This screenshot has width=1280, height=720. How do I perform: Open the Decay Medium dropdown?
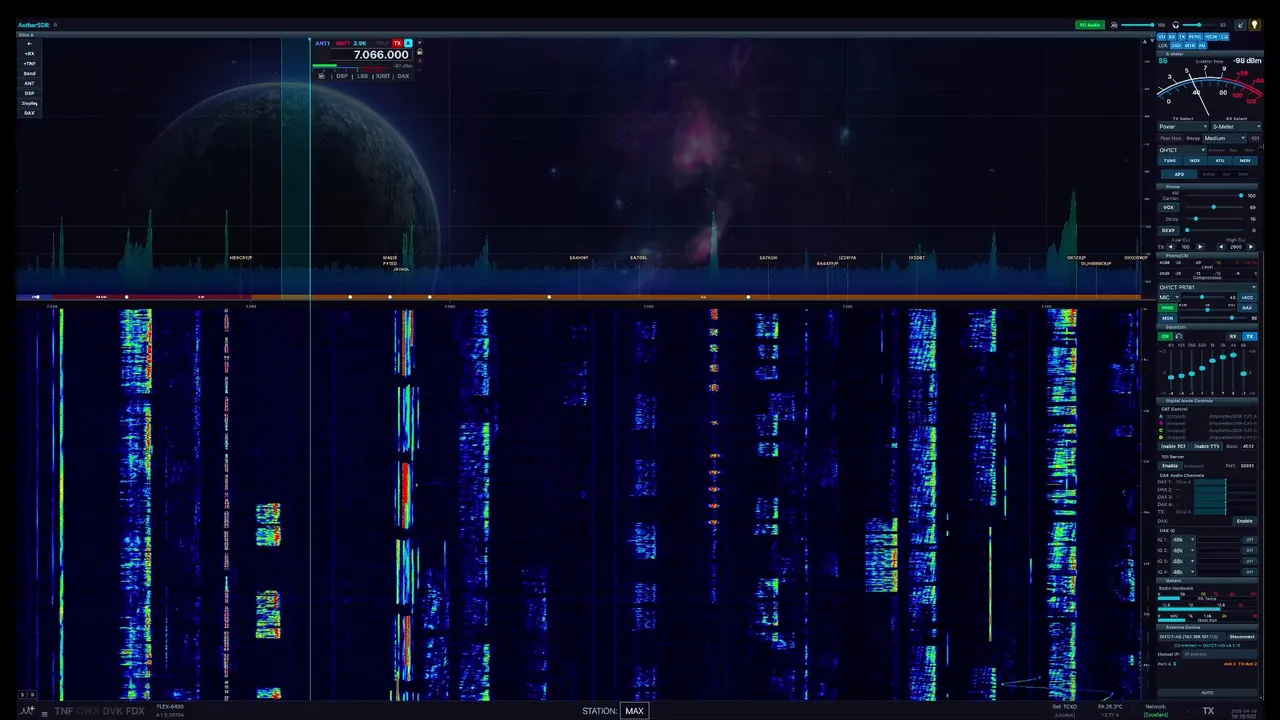1224,138
